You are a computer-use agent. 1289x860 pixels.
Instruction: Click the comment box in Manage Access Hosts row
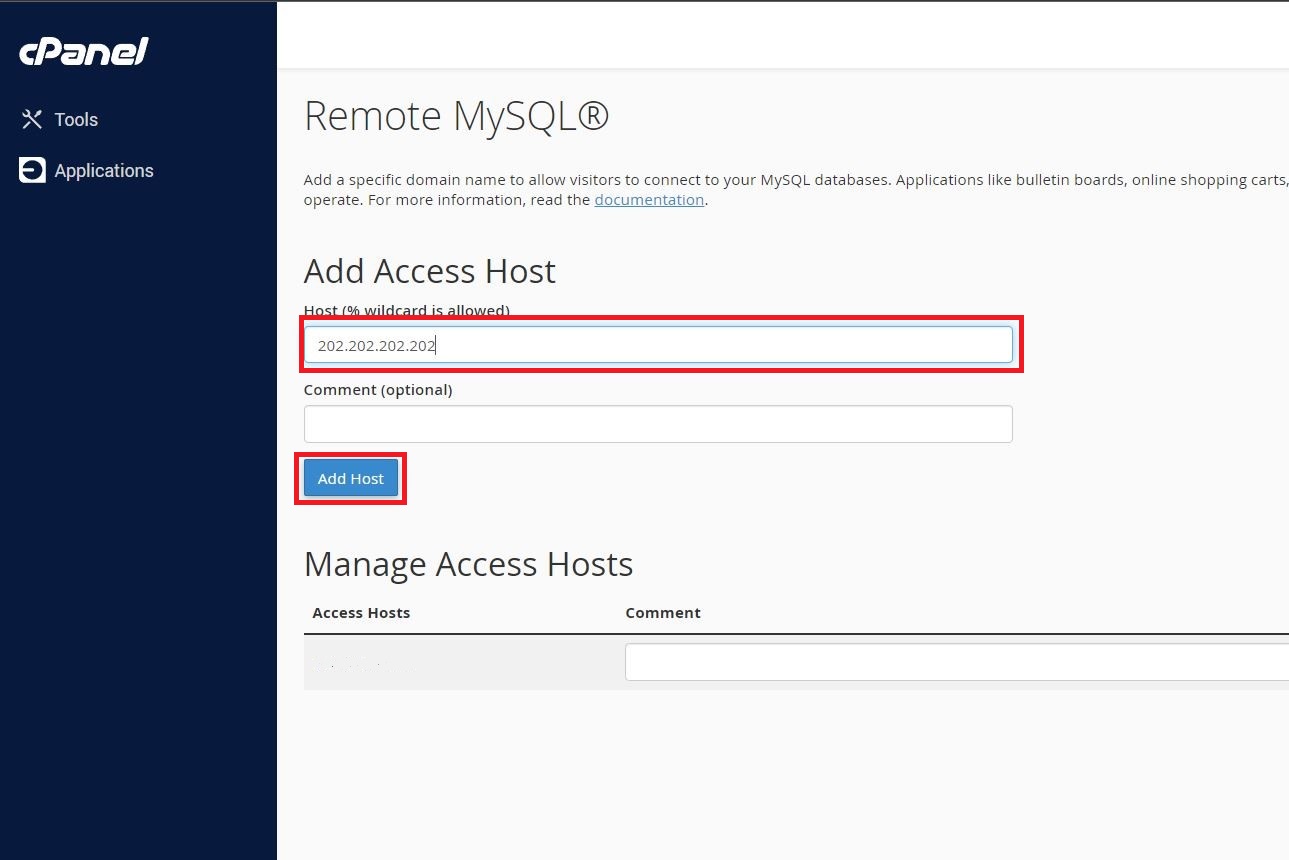click(x=957, y=662)
